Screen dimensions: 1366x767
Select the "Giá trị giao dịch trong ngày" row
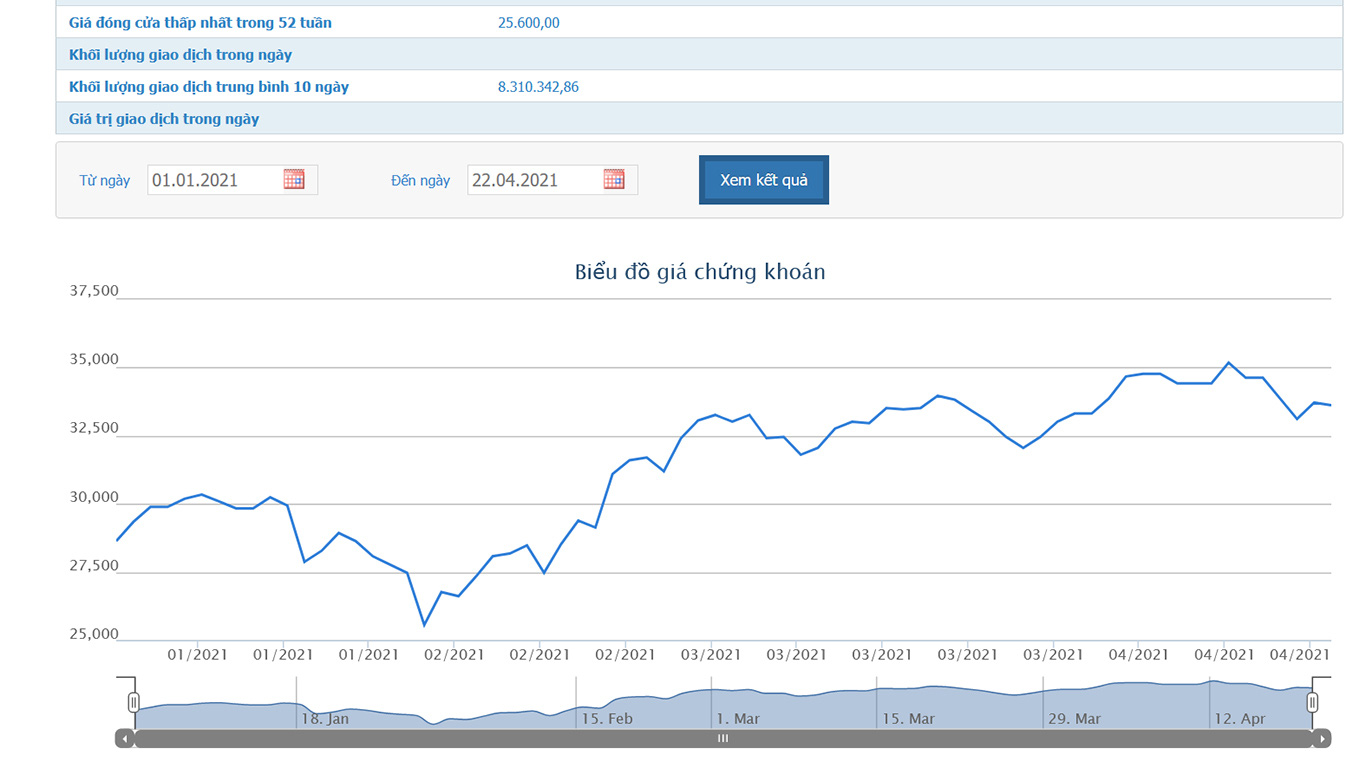pyautogui.click(x=164, y=119)
